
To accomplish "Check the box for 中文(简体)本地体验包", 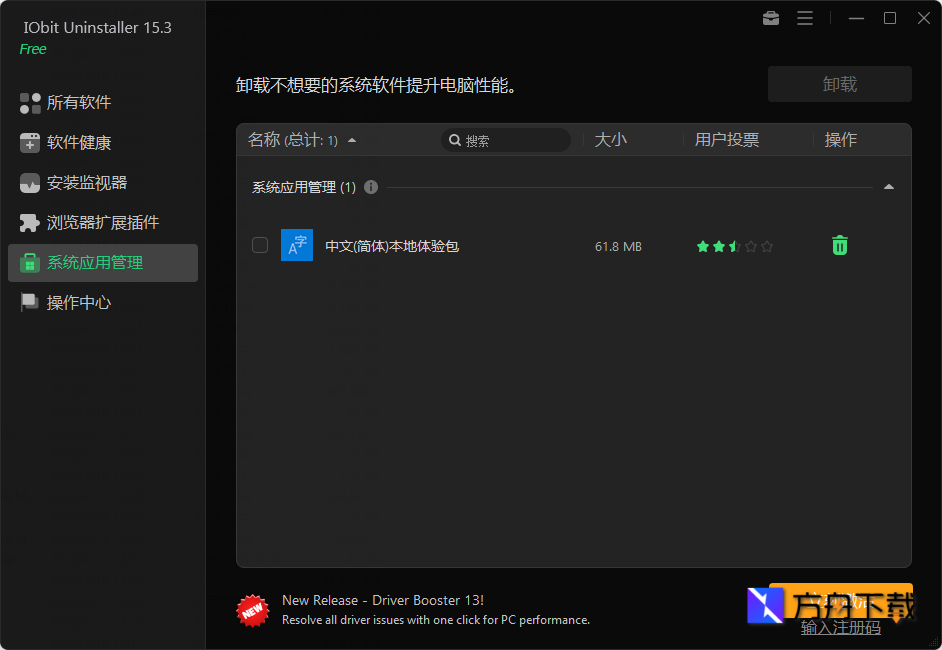I will point(260,245).
